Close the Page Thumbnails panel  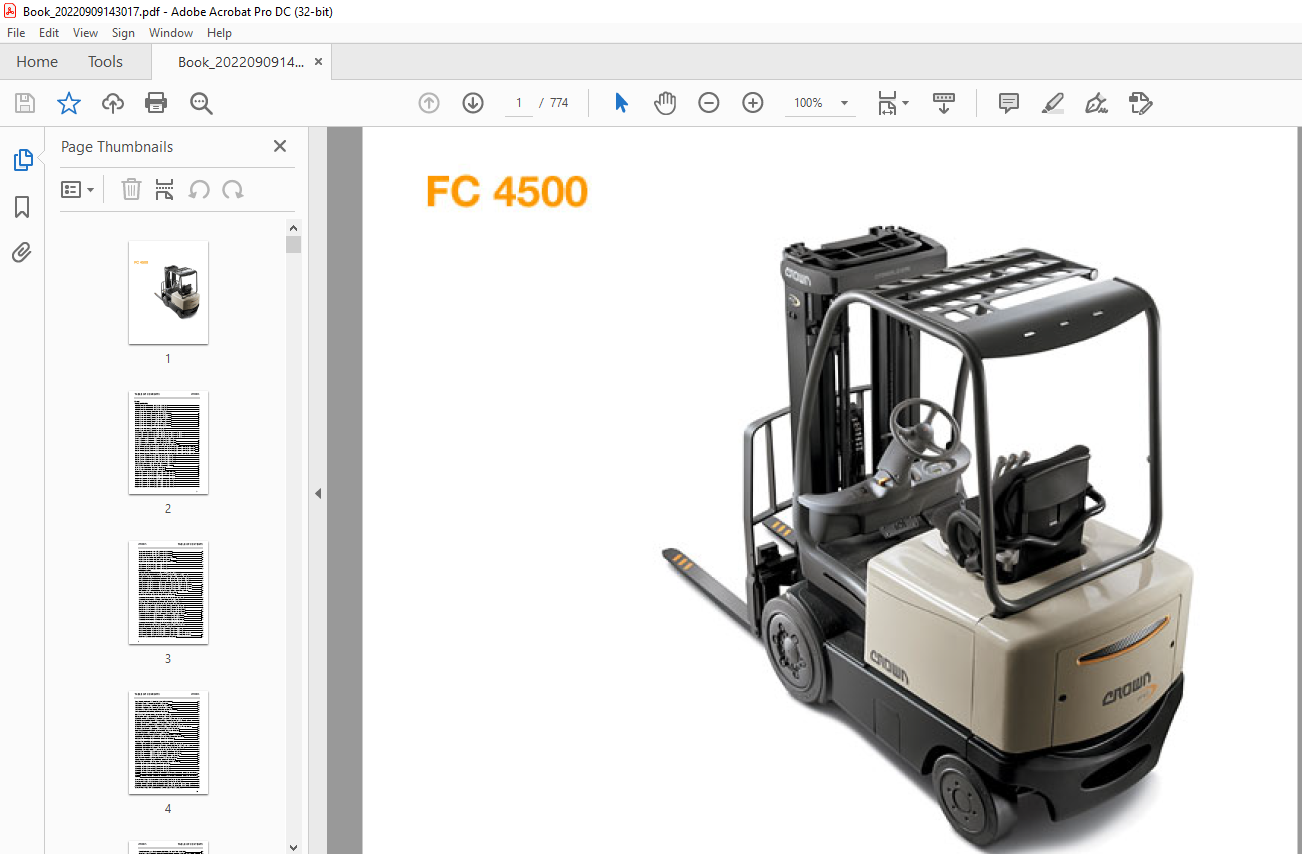[x=280, y=146]
